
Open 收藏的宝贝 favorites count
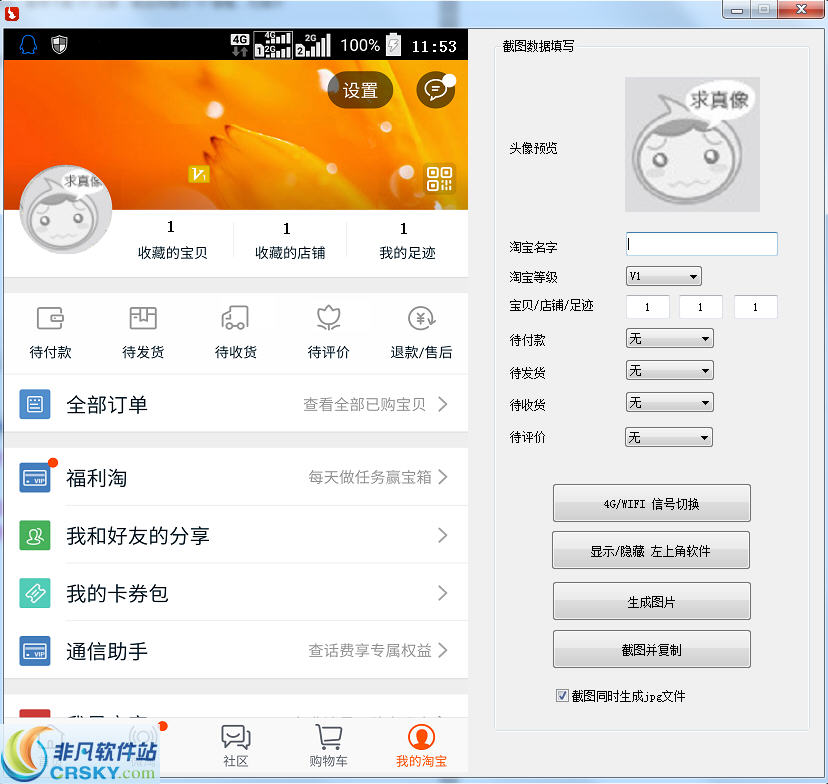(172, 241)
